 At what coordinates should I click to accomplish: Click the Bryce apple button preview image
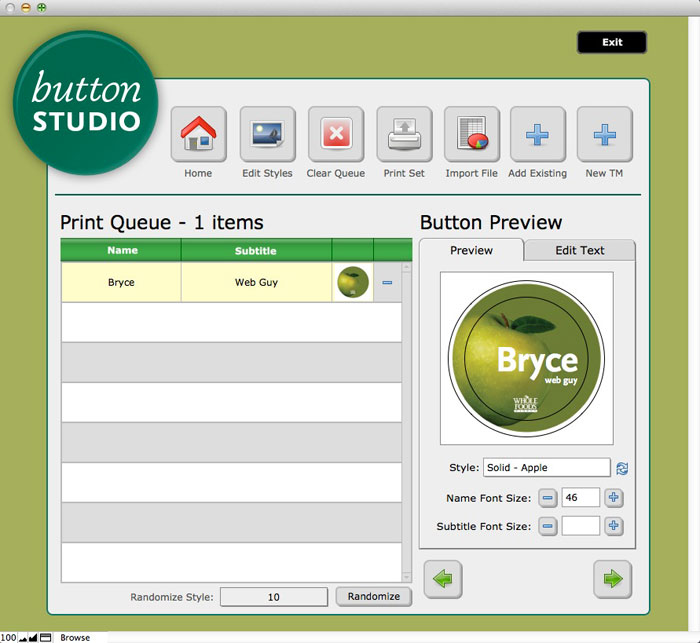[527, 358]
